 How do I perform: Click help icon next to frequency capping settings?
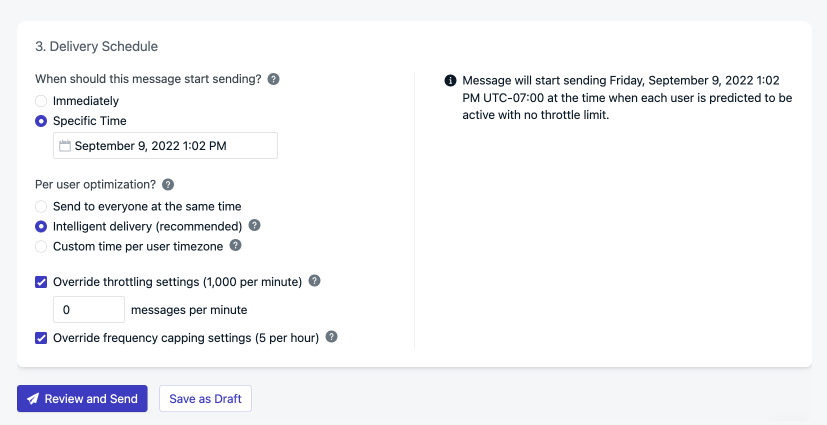331,337
